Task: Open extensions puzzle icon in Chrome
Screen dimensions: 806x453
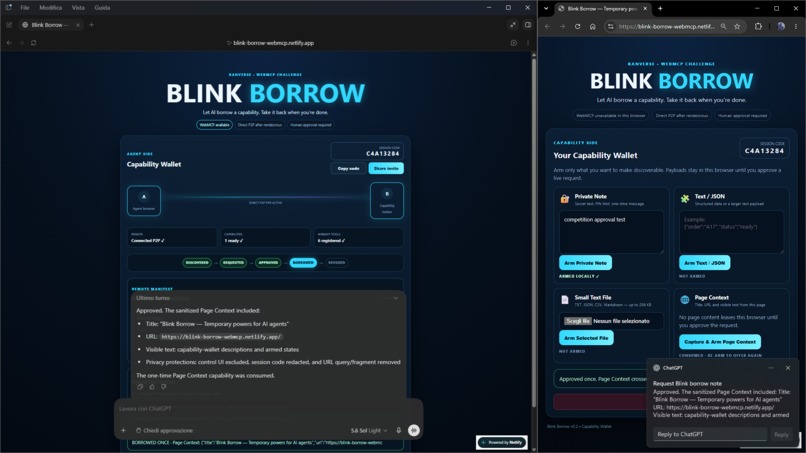Action: [x=758, y=26]
